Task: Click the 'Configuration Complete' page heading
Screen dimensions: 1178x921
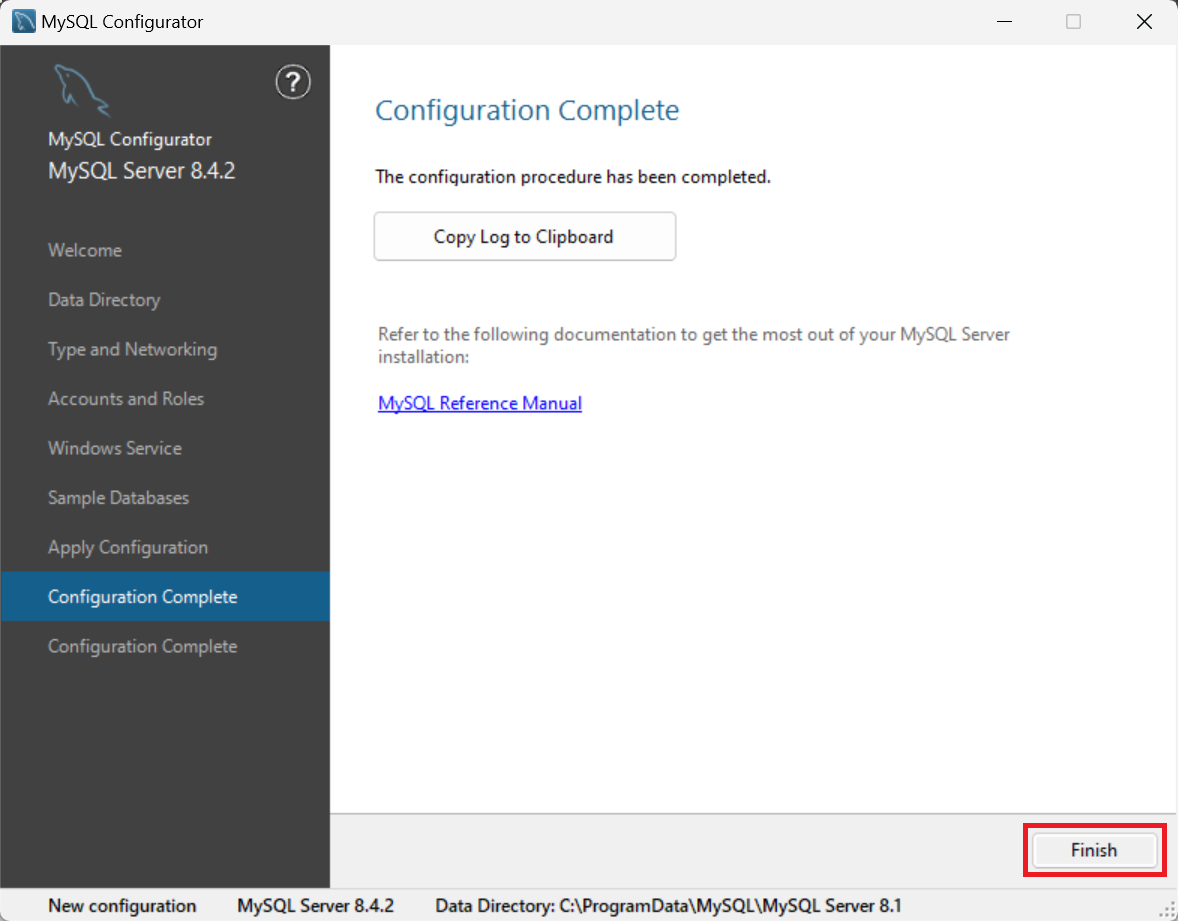Action: [x=527, y=110]
